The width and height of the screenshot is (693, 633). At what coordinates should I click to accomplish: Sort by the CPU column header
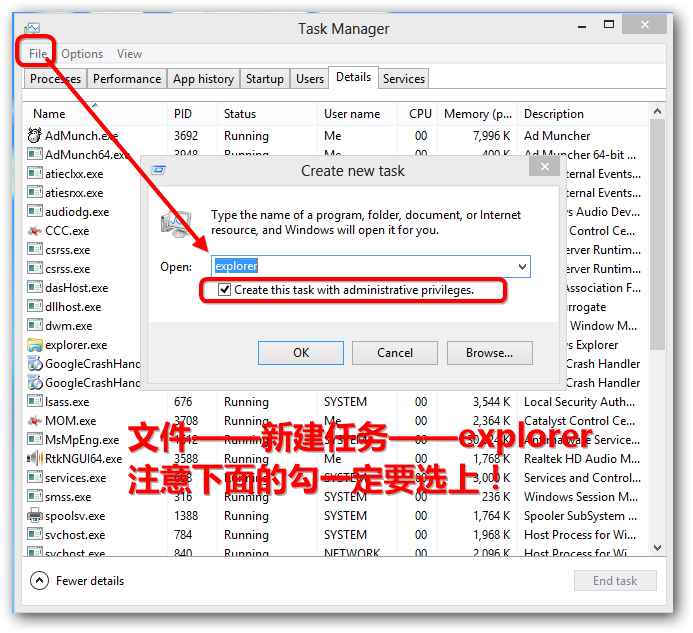point(417,114)
